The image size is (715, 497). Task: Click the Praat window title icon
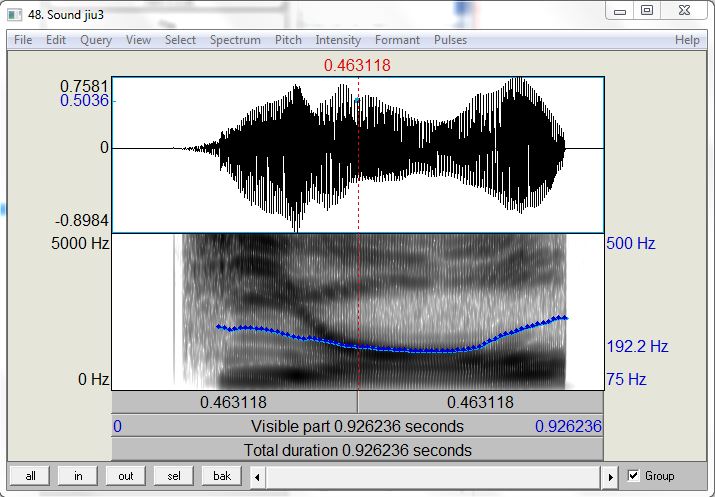[x=15, y=15]
